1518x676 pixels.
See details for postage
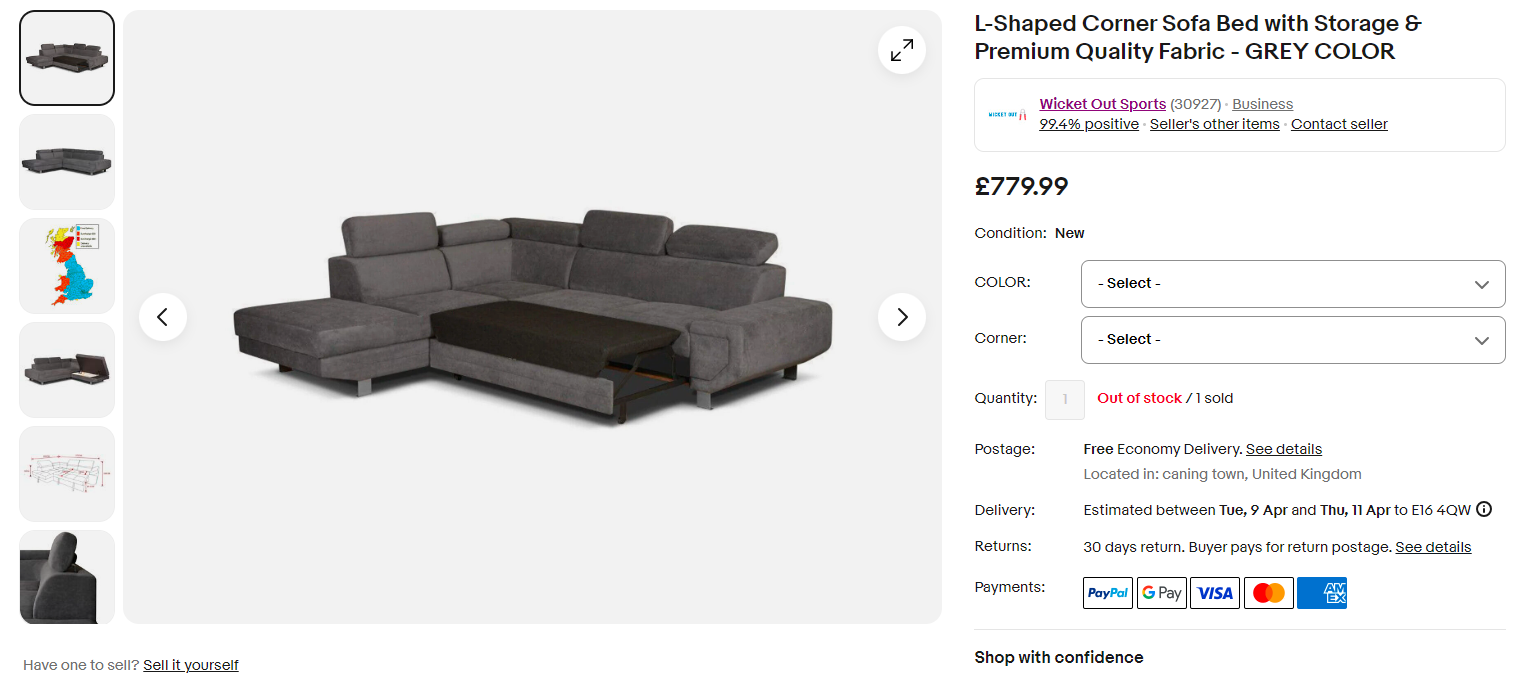[x=1283, y=449]
